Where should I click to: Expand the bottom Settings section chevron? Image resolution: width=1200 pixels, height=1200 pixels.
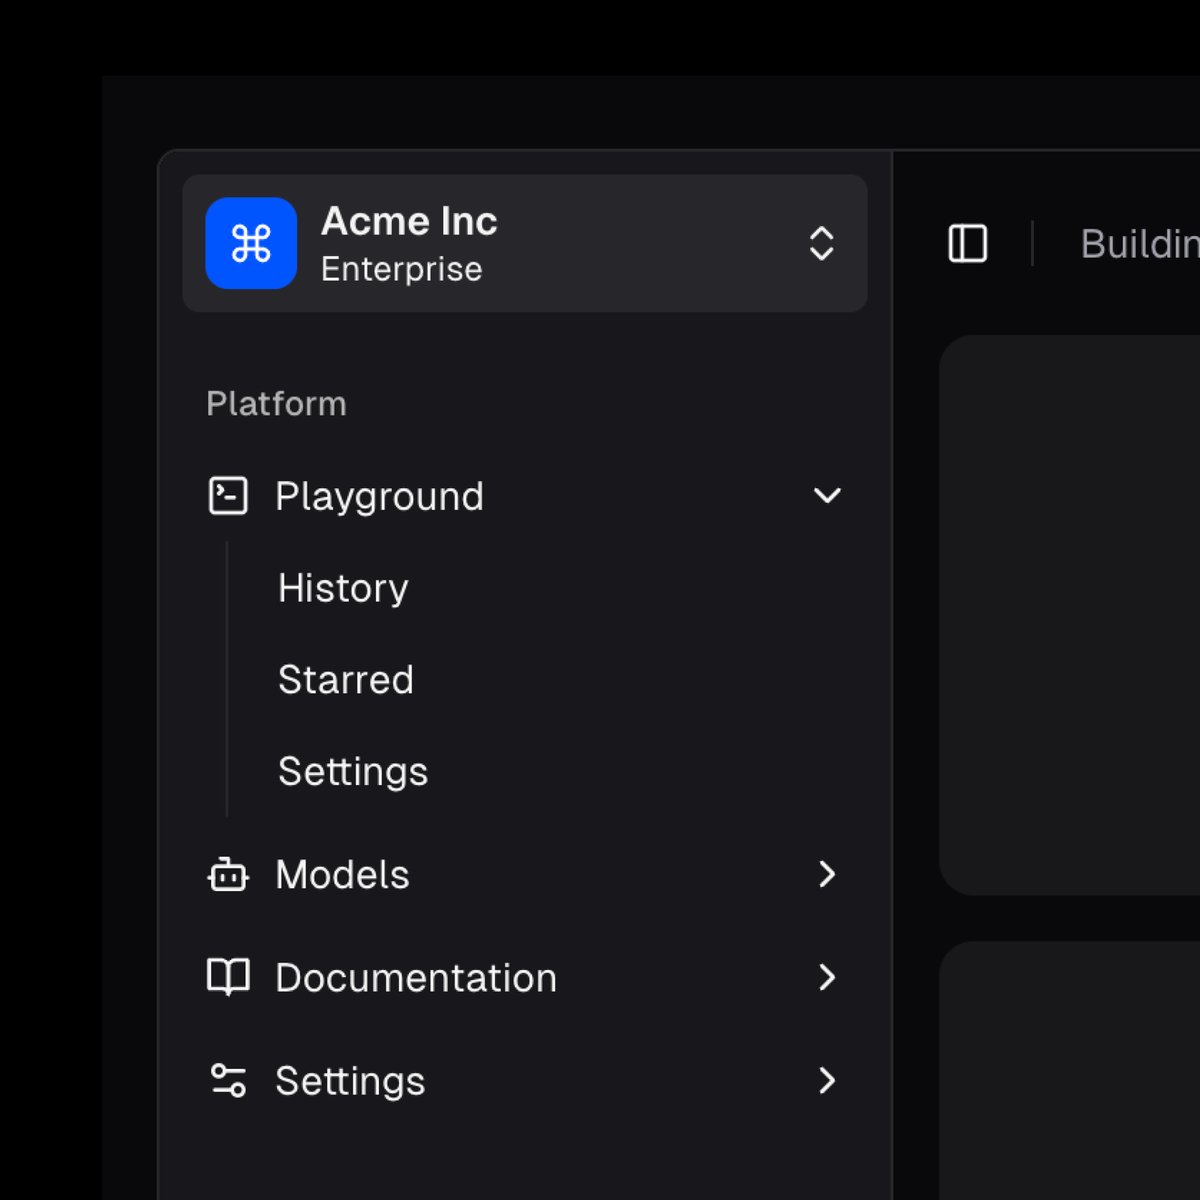tap(827, 1080)
